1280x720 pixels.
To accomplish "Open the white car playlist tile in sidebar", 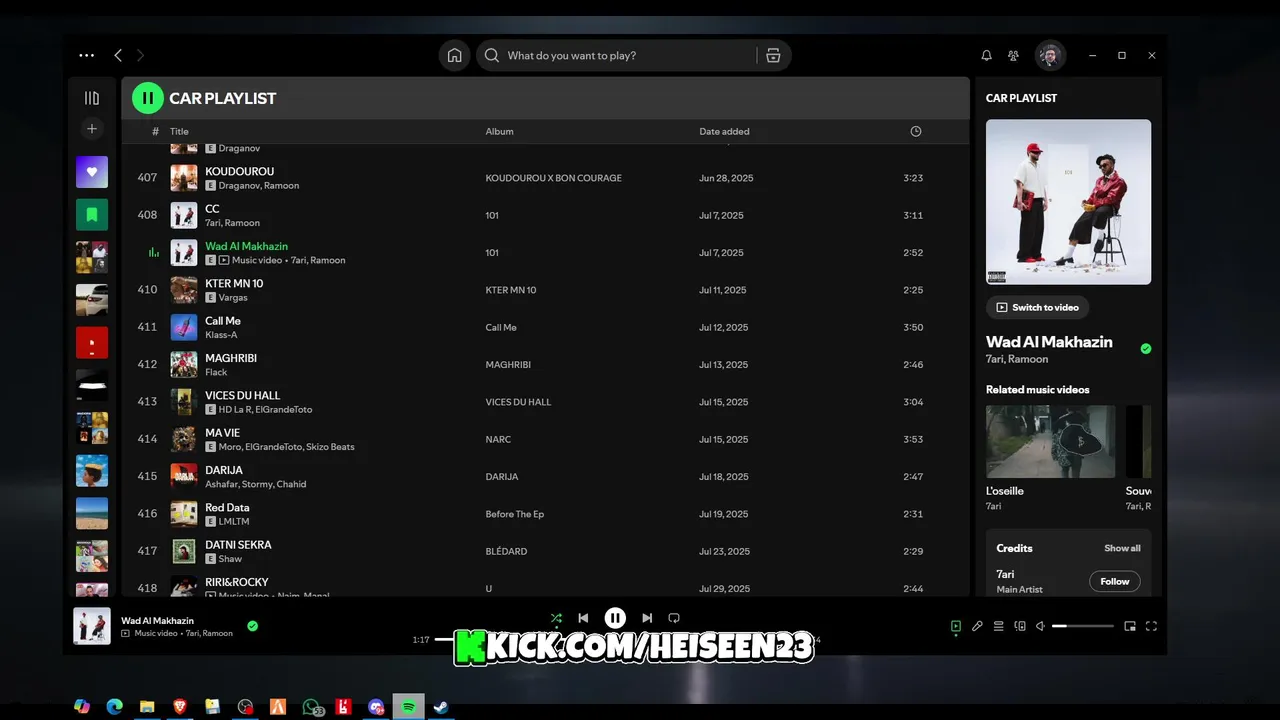I will [x=92, y=300].
